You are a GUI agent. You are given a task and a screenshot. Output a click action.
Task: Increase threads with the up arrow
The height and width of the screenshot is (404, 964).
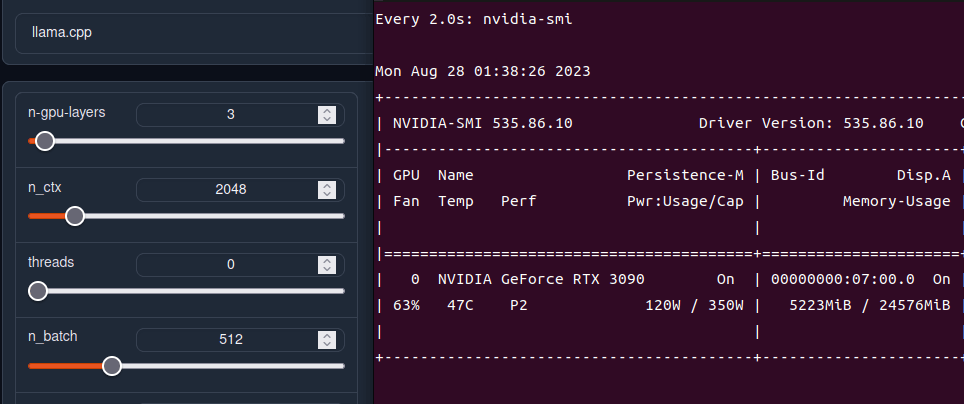pyautogui.click(x=327, y=261)
